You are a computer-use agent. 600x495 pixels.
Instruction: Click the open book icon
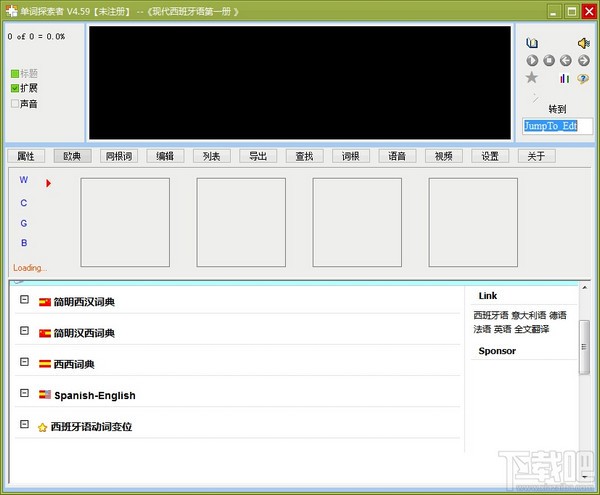(532, 43)
